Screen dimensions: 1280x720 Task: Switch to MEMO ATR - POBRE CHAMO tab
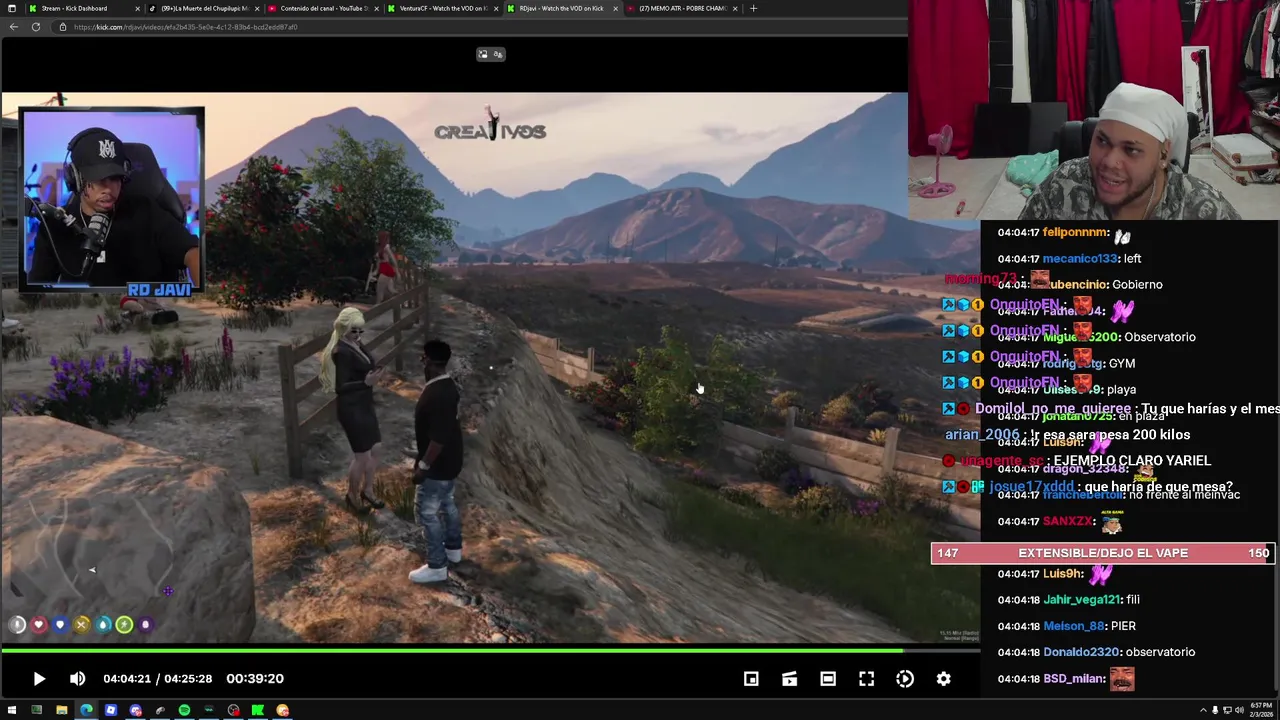[682, 8]
